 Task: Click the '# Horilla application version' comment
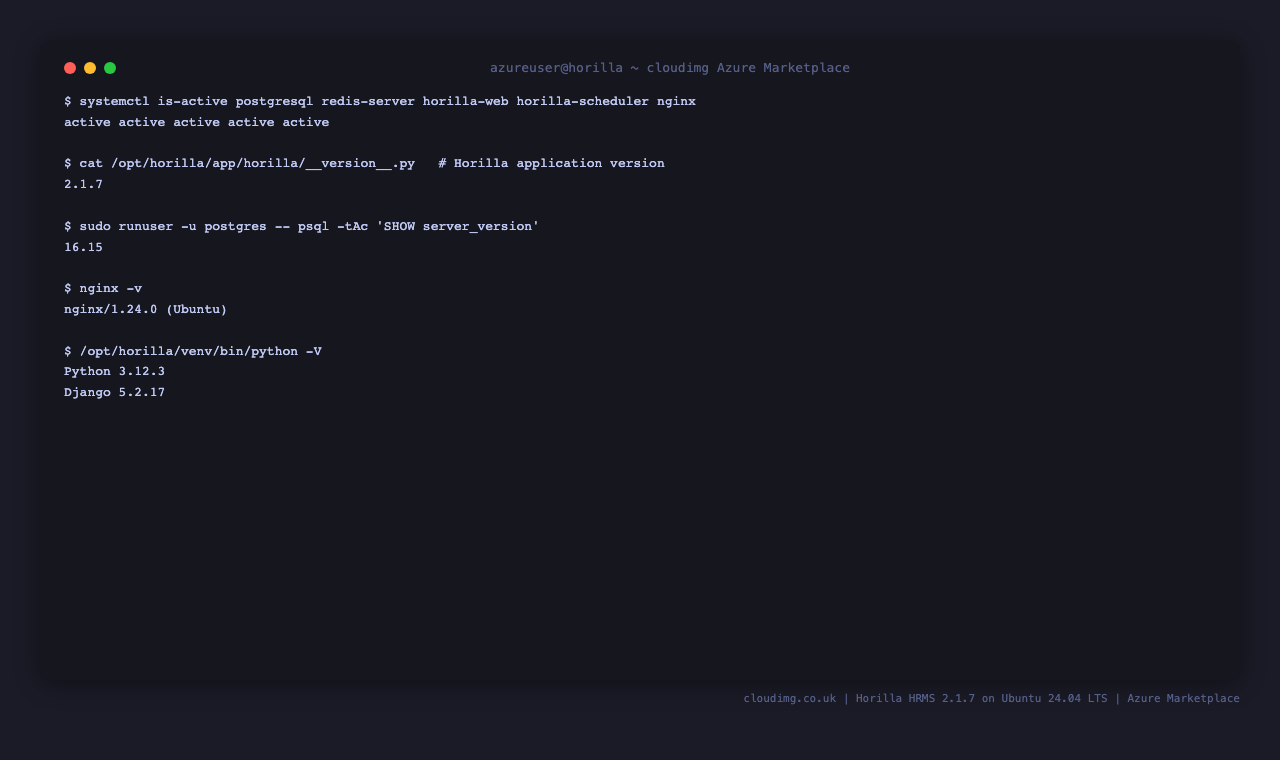pos(551,163)
